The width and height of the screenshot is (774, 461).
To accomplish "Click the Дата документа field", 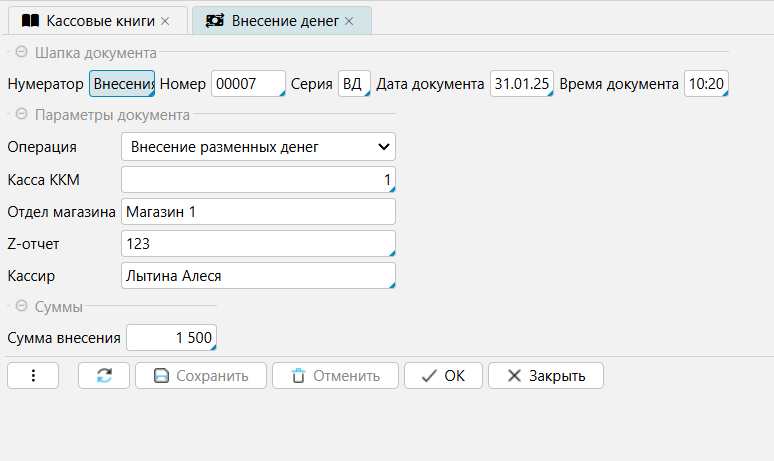I will (x=521, y=84).
